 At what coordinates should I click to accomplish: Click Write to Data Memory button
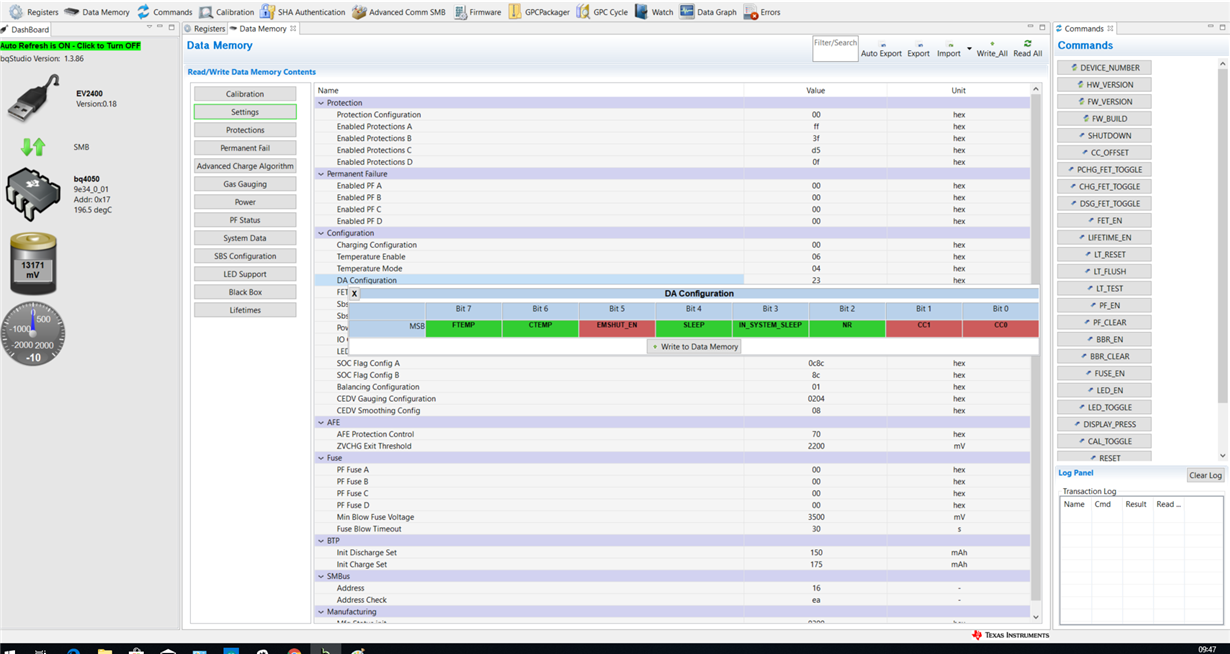tap(694, 347)
